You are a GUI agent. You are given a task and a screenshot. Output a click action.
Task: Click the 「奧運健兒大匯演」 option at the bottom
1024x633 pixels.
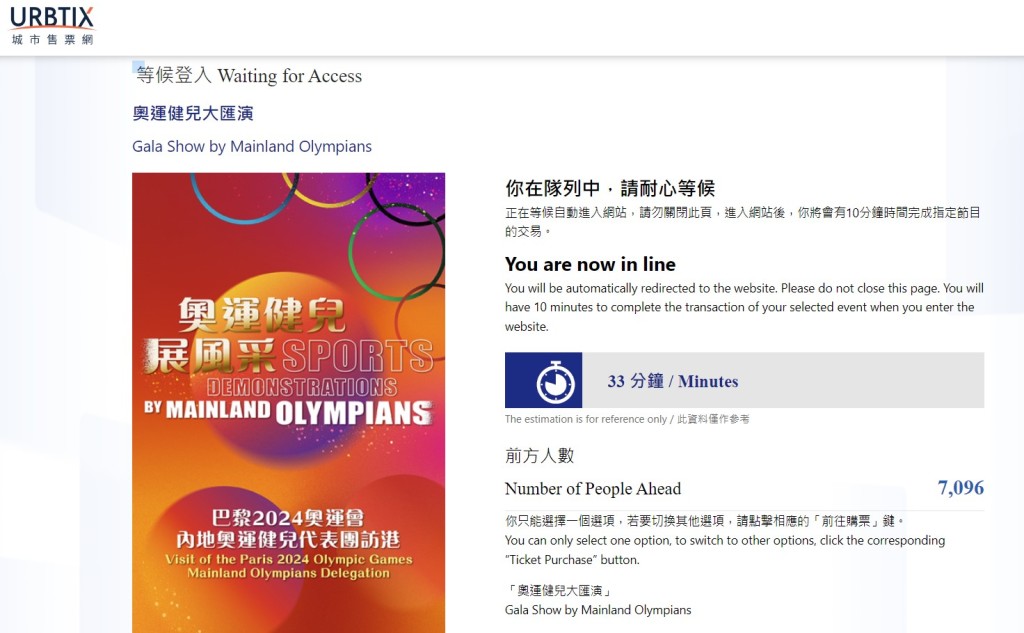(x=560, y=591)
